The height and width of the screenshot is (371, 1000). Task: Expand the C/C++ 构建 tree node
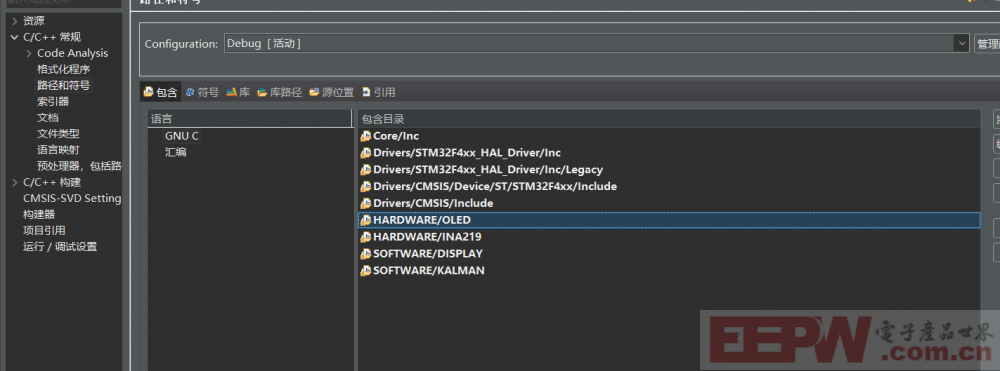pos(15,182)
